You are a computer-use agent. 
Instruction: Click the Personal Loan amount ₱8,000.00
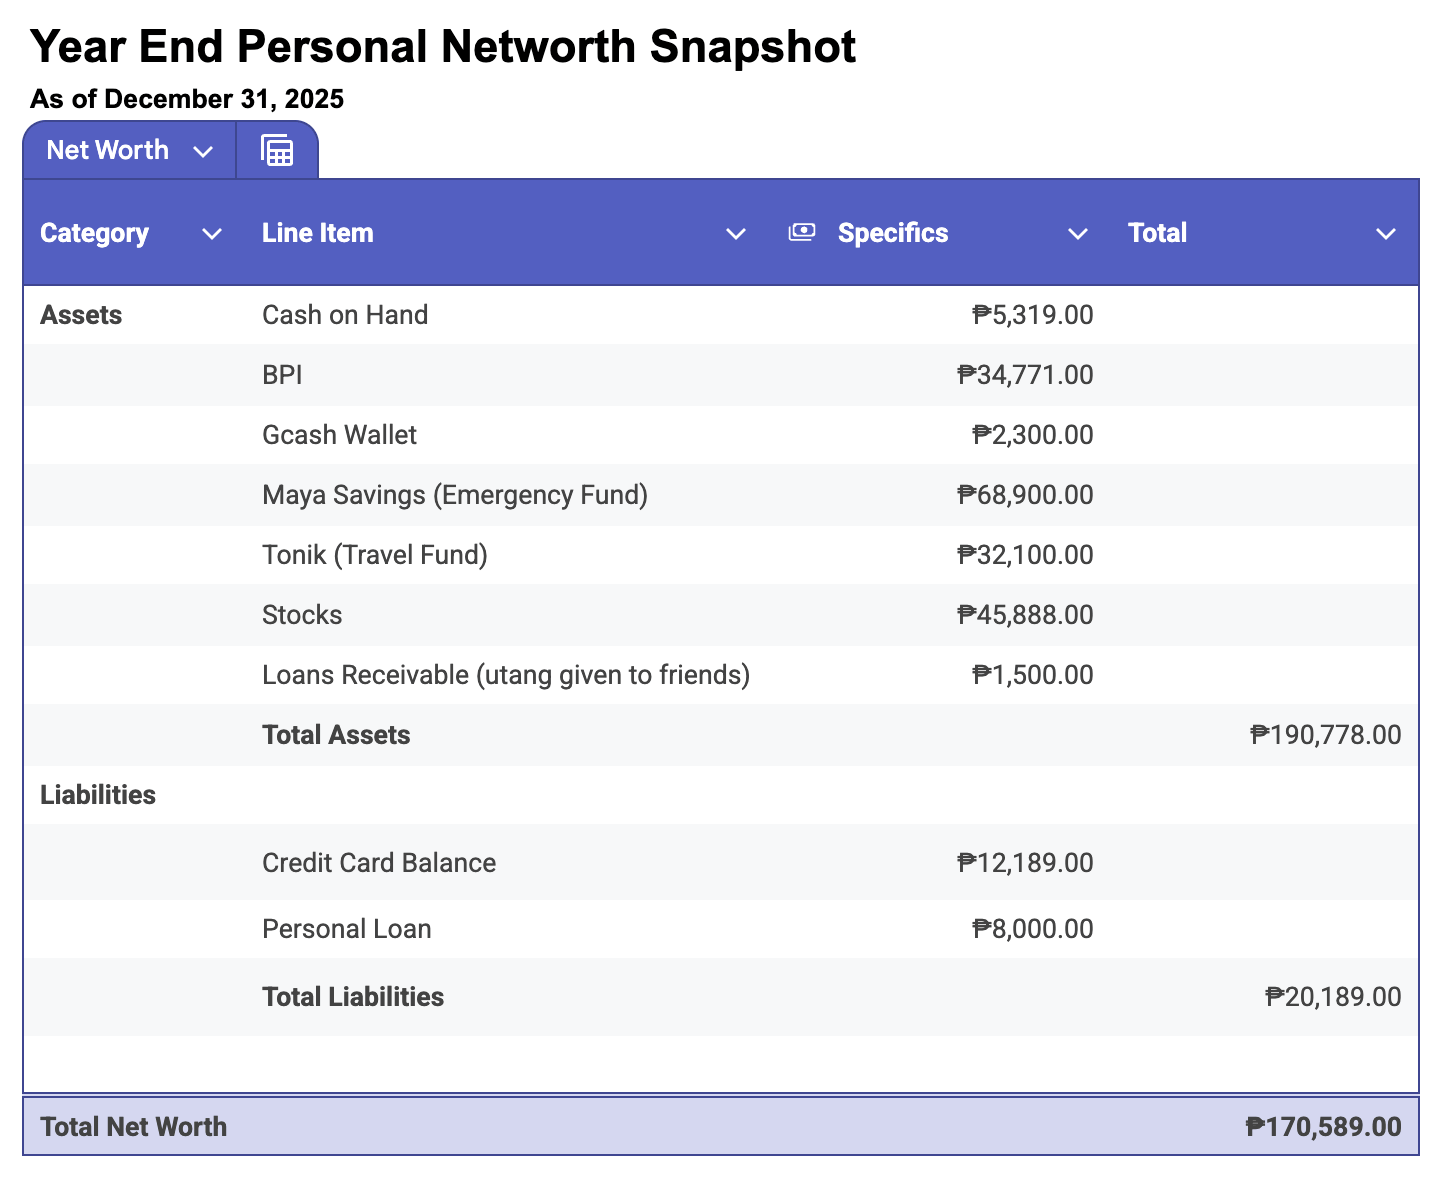1033,929
